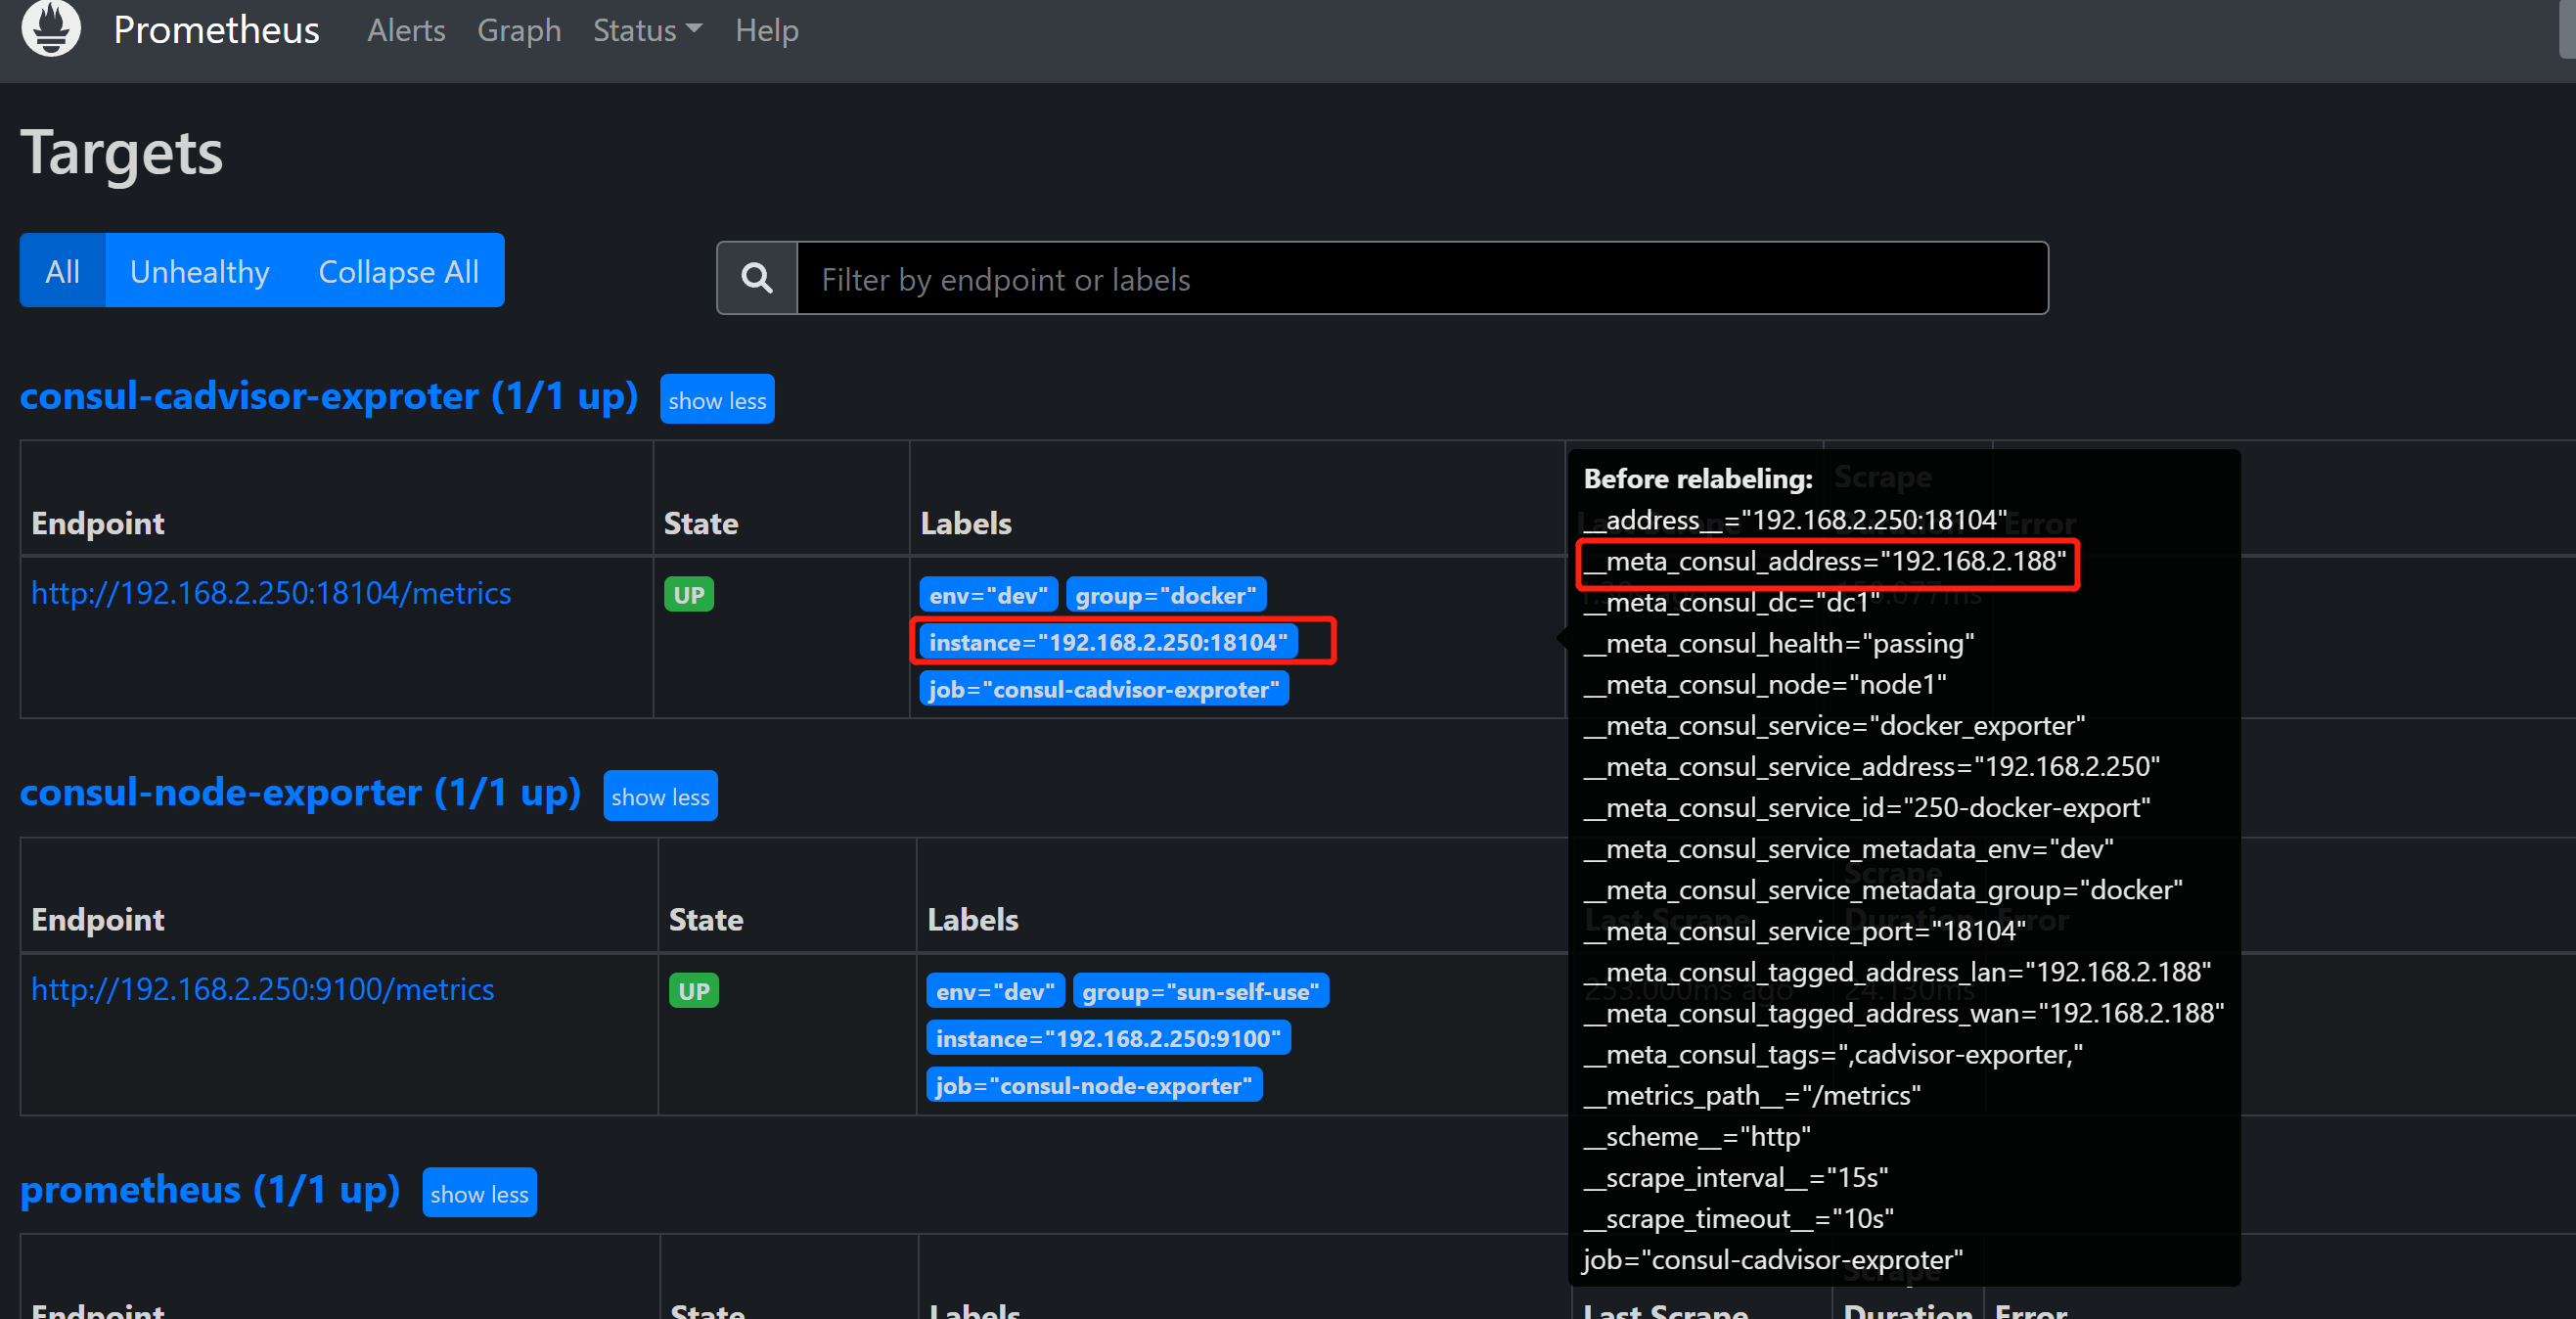Image resolution: width=2576 pixels, height=1319 pixels.
Task: Select the All filter button
Action: pyautogui.click(x=62, y=271)
